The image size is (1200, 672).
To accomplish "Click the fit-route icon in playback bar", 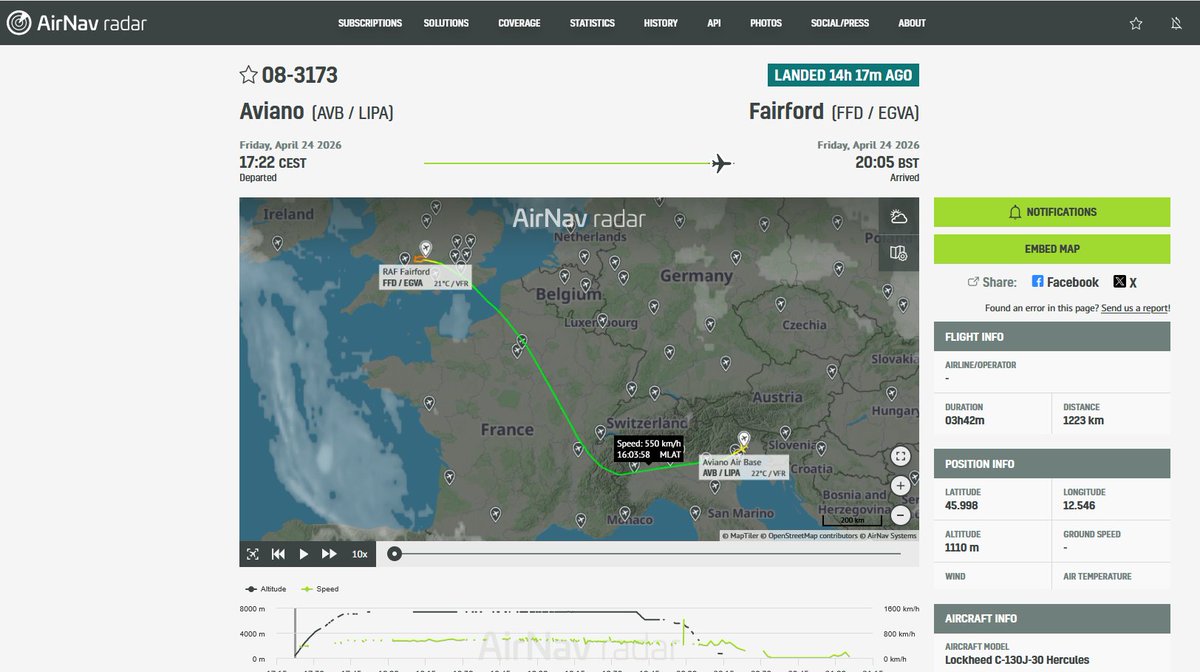I will pos(252,554).
